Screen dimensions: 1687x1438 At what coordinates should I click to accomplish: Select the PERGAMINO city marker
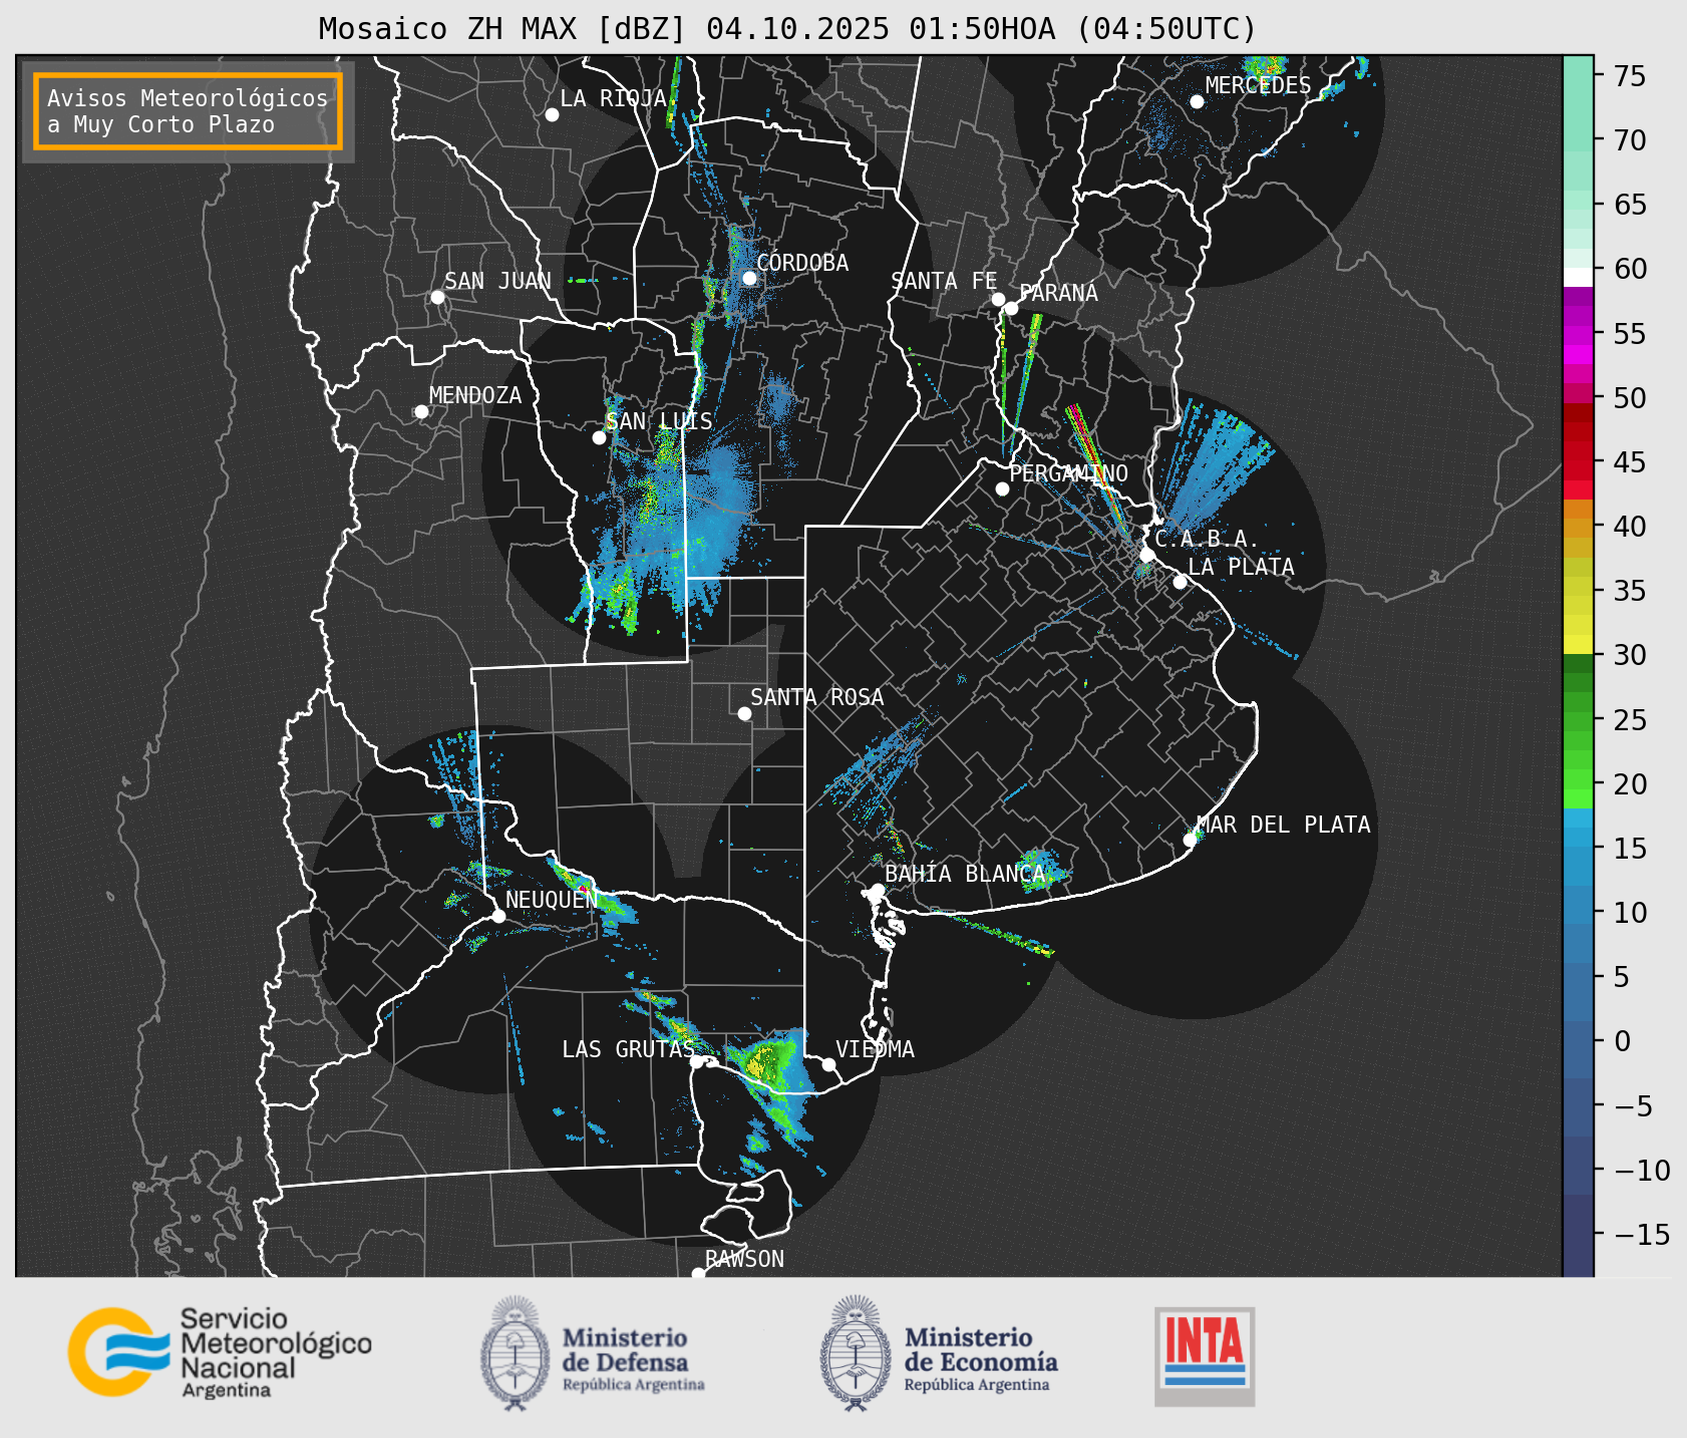tap(1002, 489)
